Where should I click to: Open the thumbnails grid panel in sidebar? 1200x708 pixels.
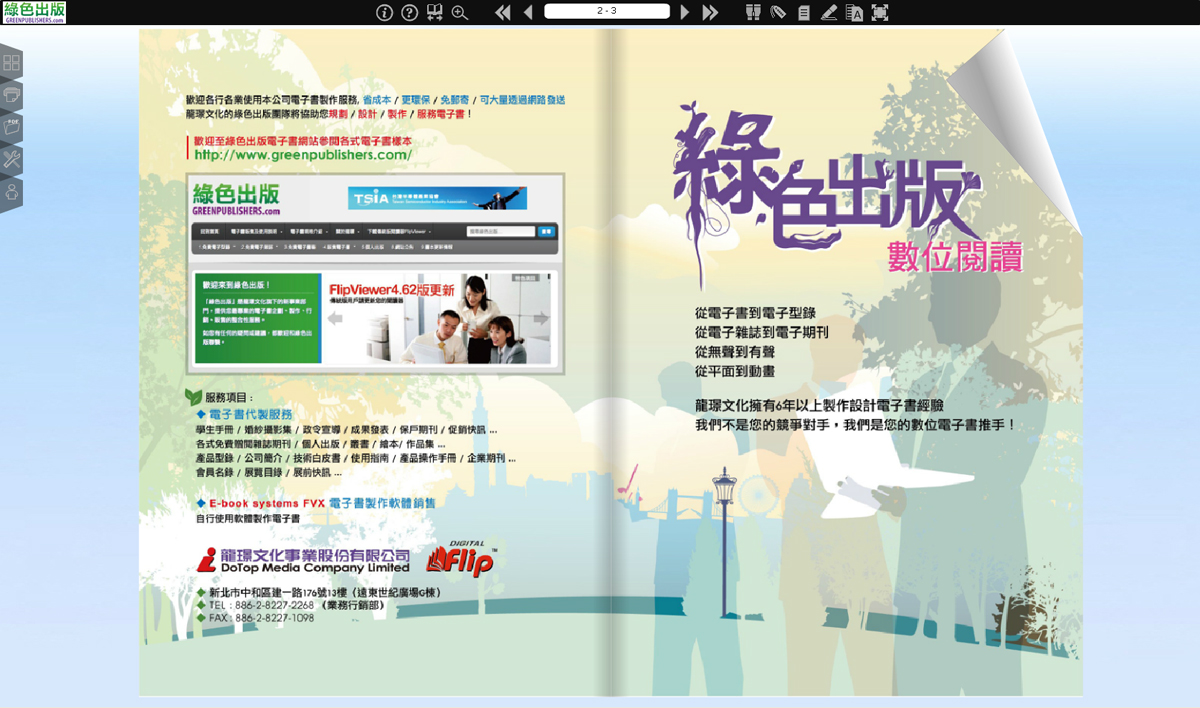(x=11, y=63)
